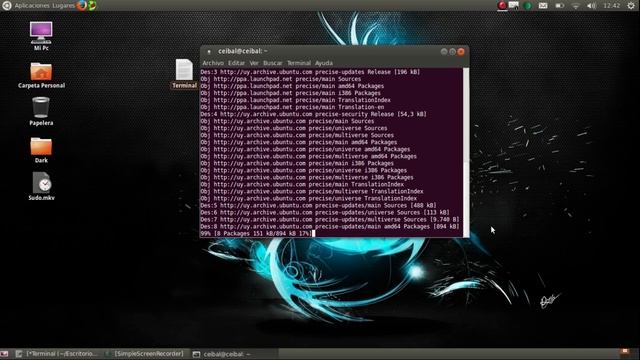Image resolution: width=640 pixels, height=360 pixels.
Task: Open the system settings gear menu
Action: (x=631, y=6)
